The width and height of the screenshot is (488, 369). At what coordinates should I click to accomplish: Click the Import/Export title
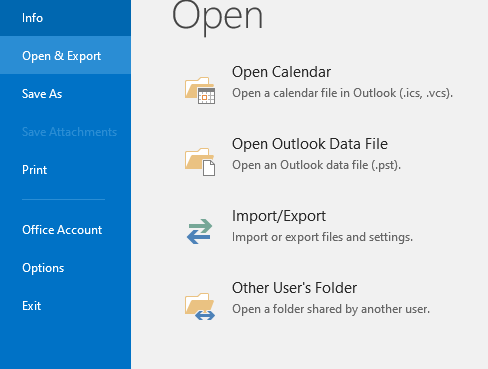[279, 216]
